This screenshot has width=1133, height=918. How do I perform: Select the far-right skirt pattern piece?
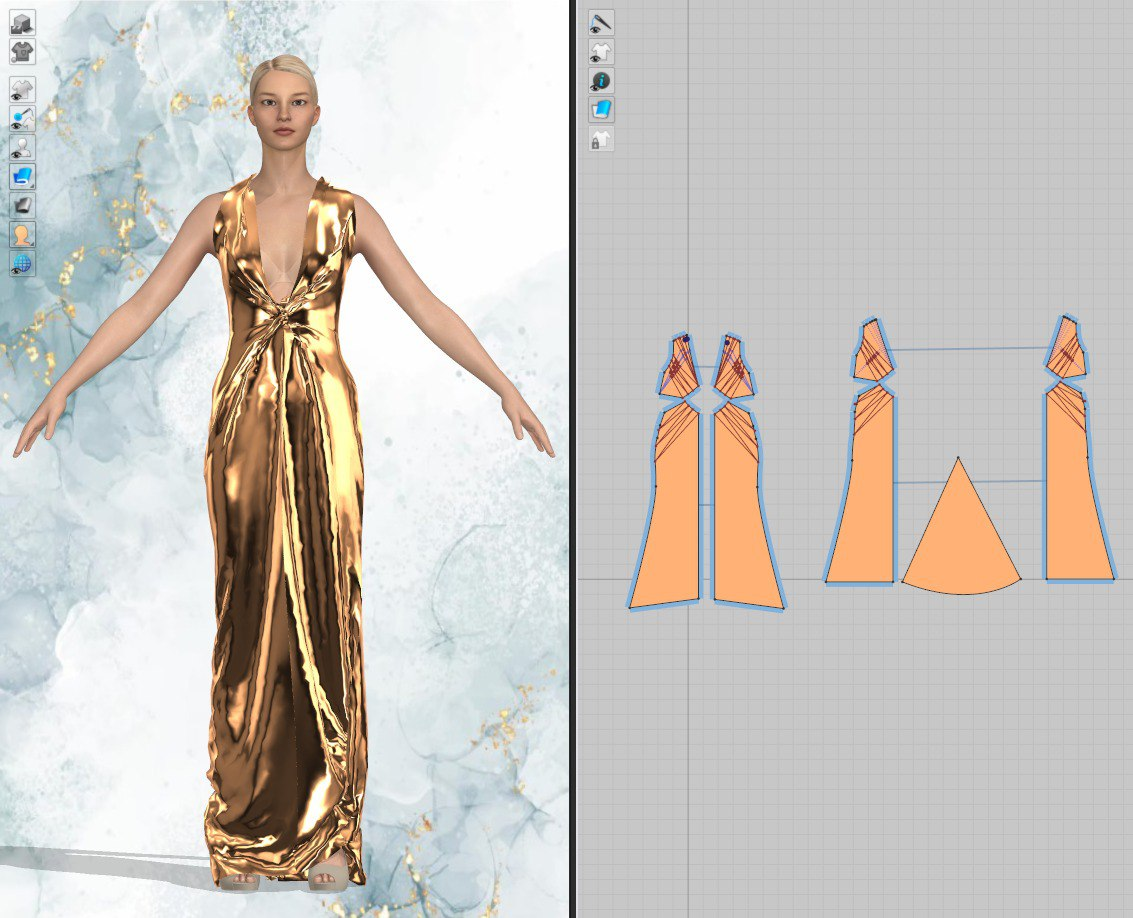1075,500
